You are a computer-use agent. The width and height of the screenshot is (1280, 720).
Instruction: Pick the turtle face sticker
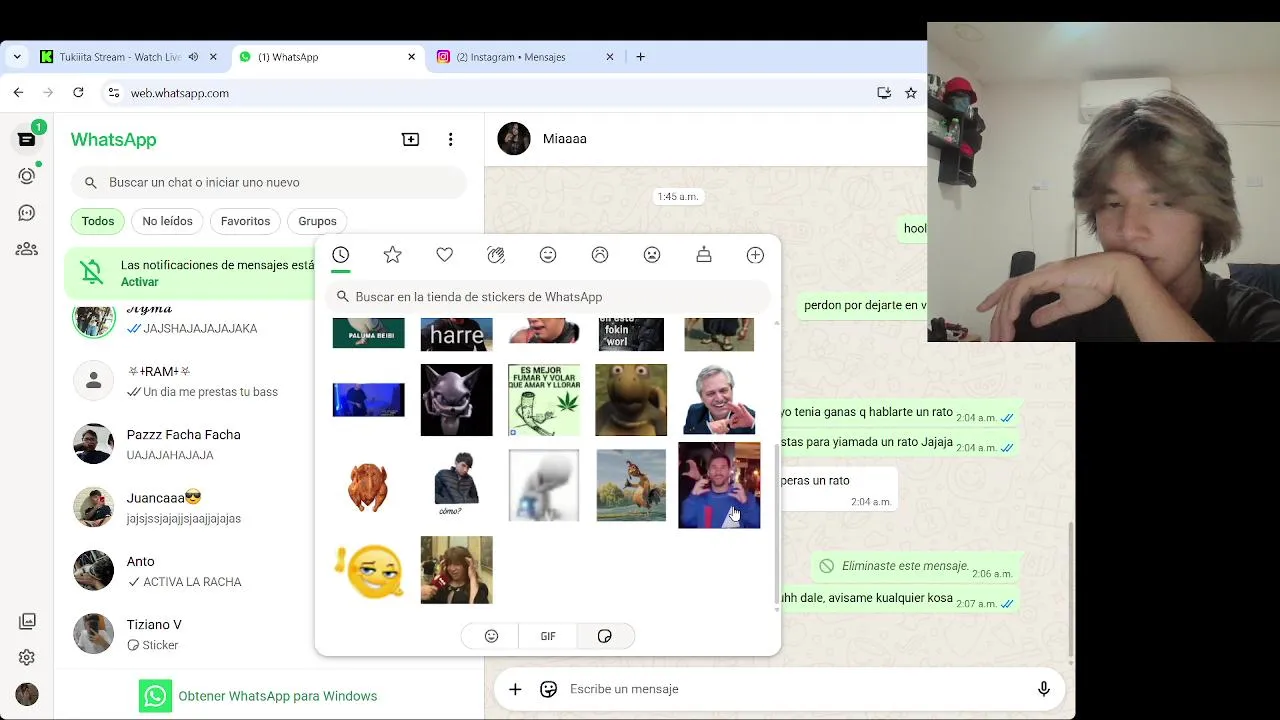click(631, 400)
